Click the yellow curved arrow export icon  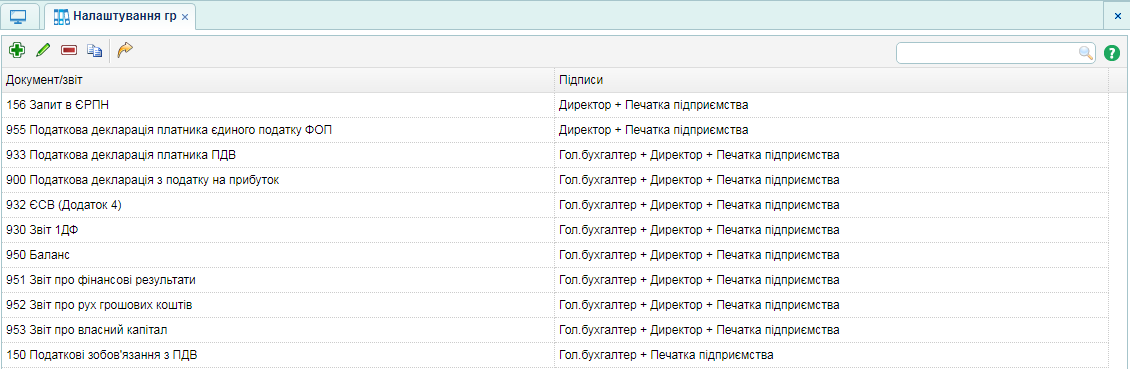125,50
